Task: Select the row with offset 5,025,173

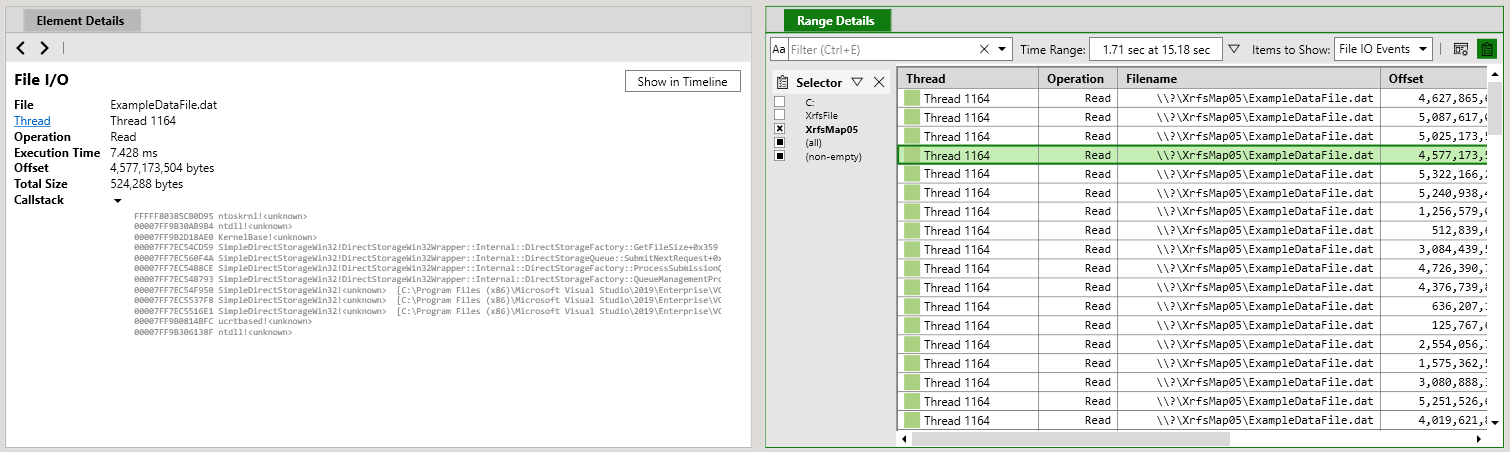Action: pyautogui.click(x=1192, y=136)
